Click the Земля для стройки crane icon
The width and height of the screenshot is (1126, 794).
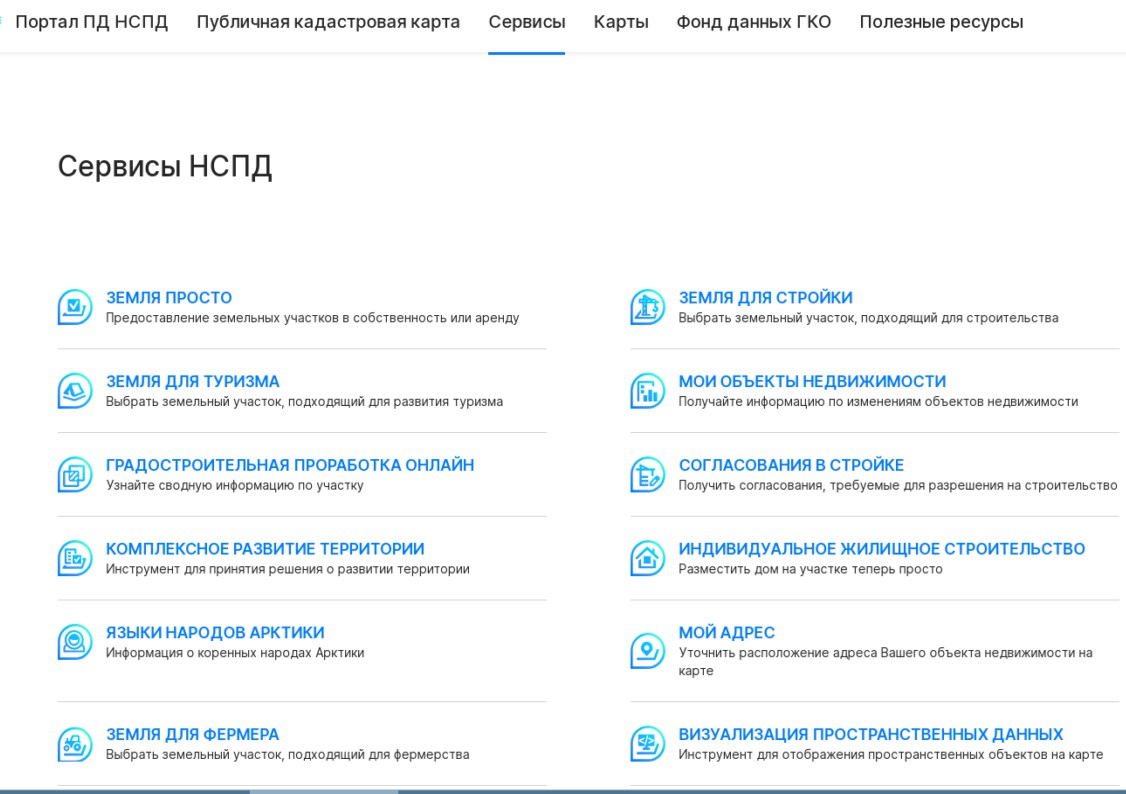(x=647, y=307)
